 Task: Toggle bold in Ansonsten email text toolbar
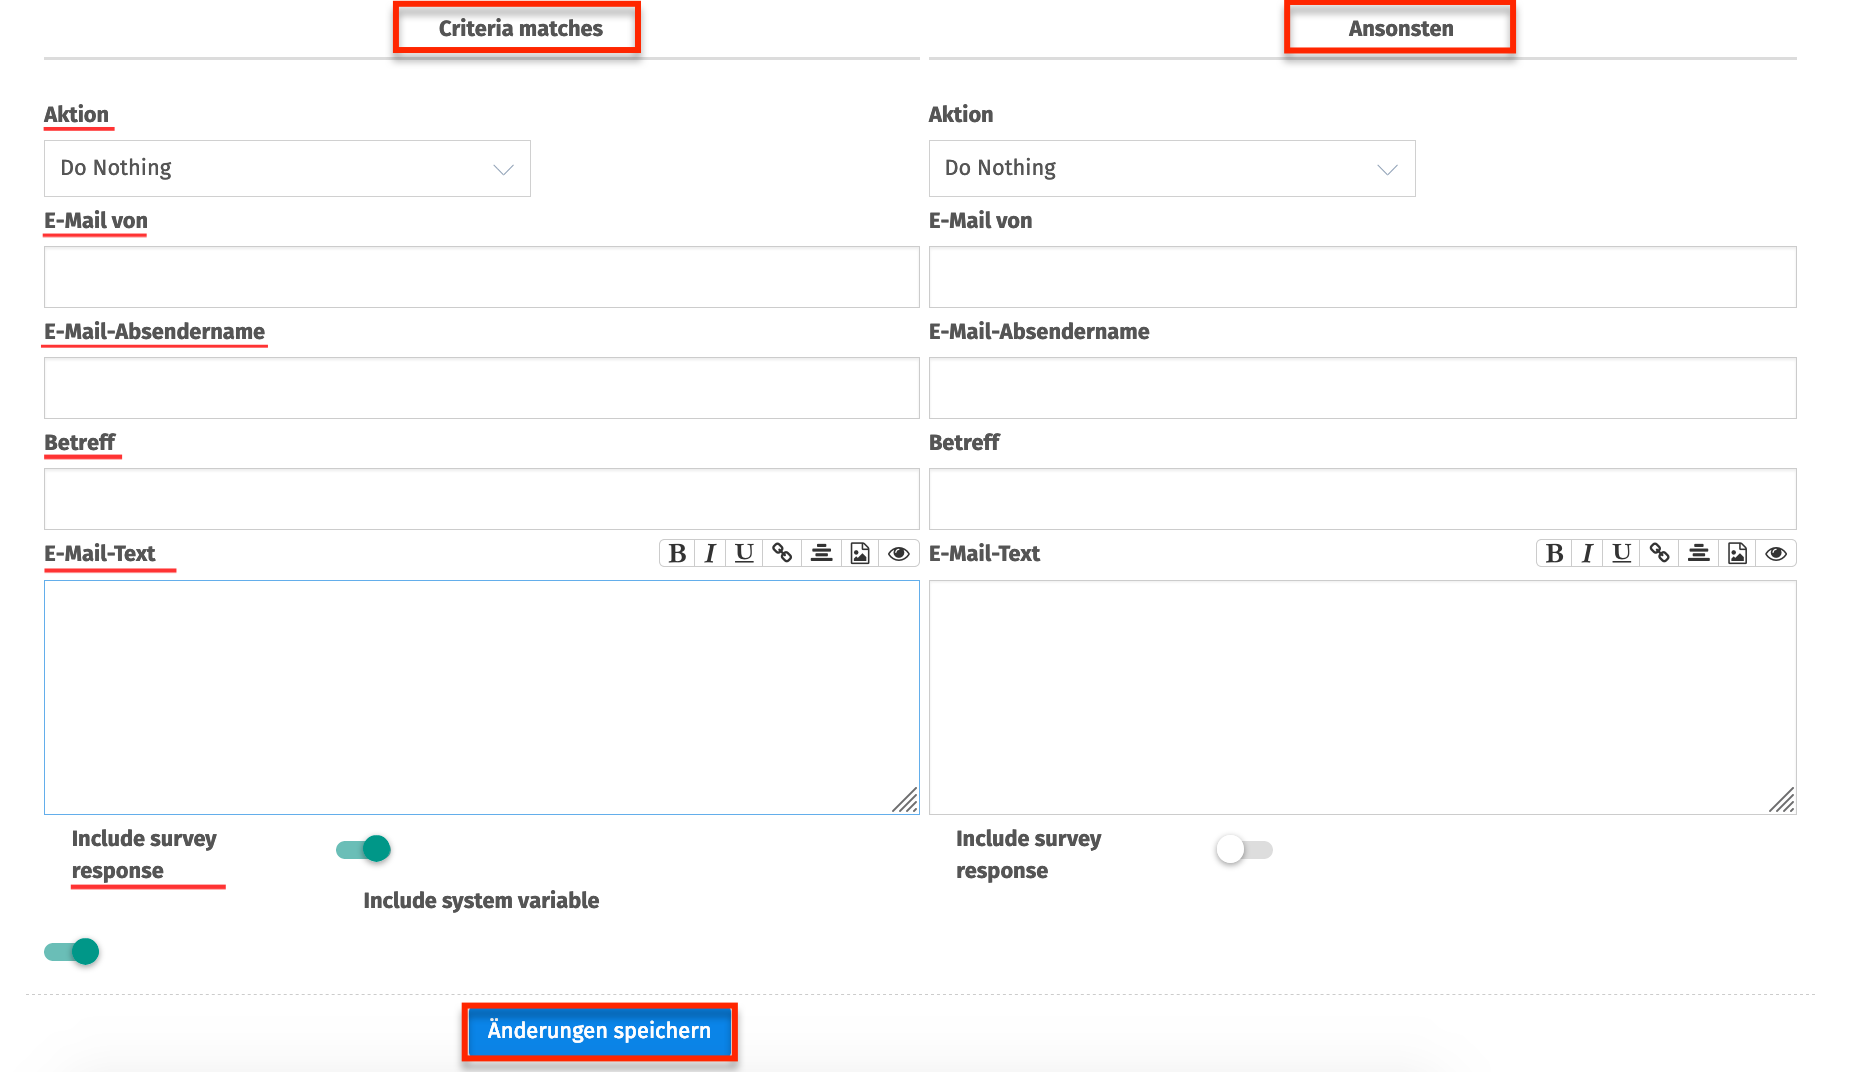[x=1554, y=553]
